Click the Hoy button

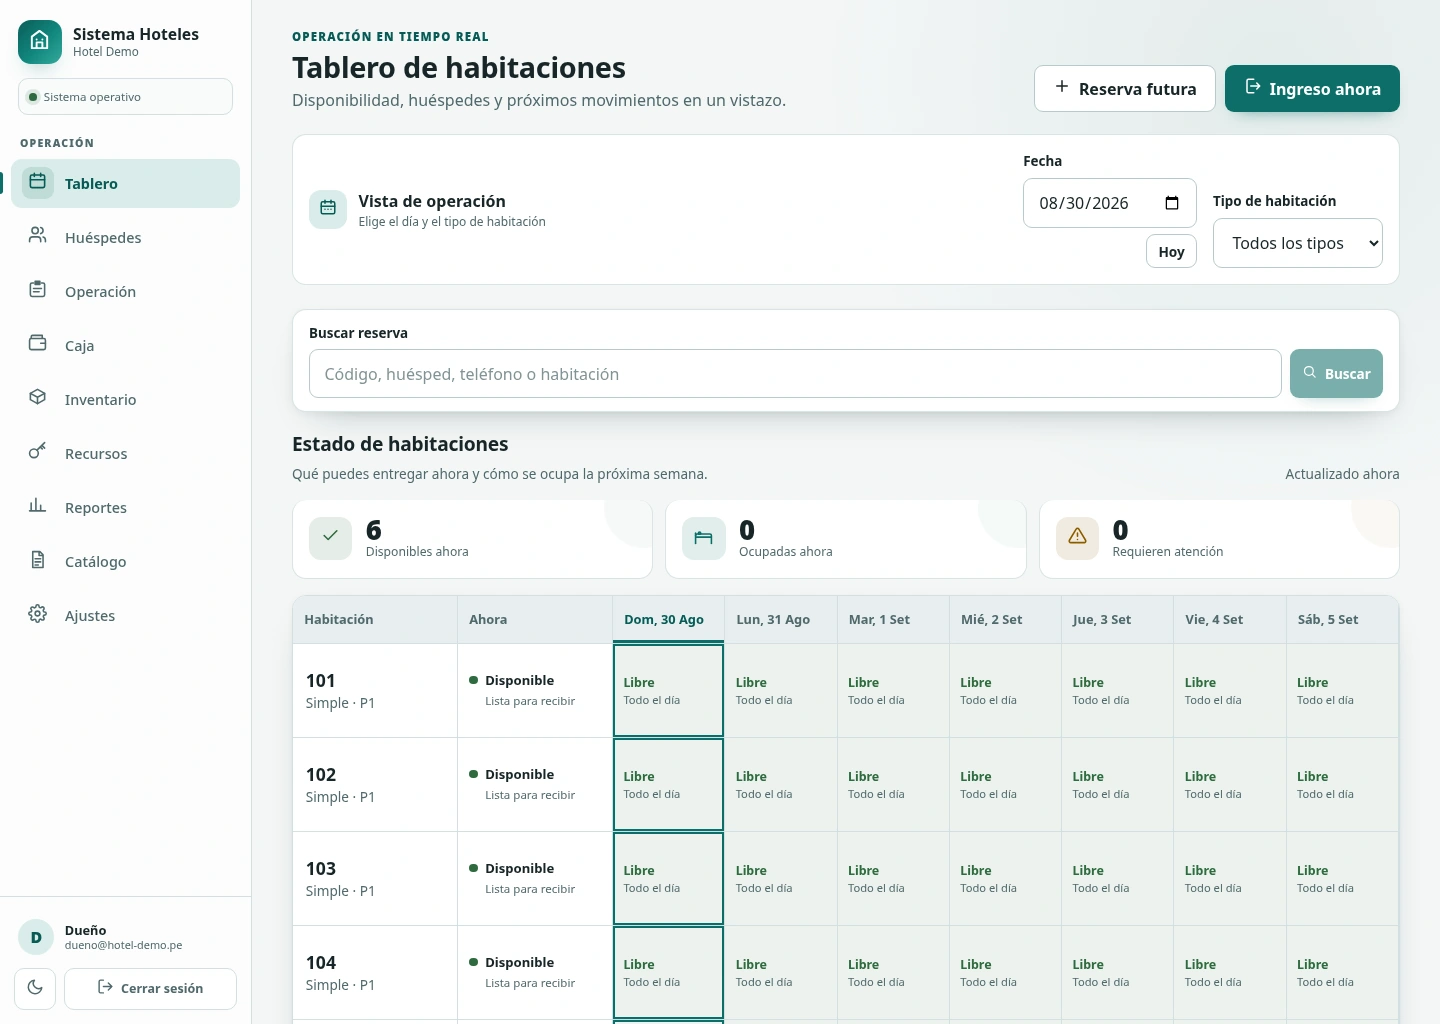(x=1171, y=251)
